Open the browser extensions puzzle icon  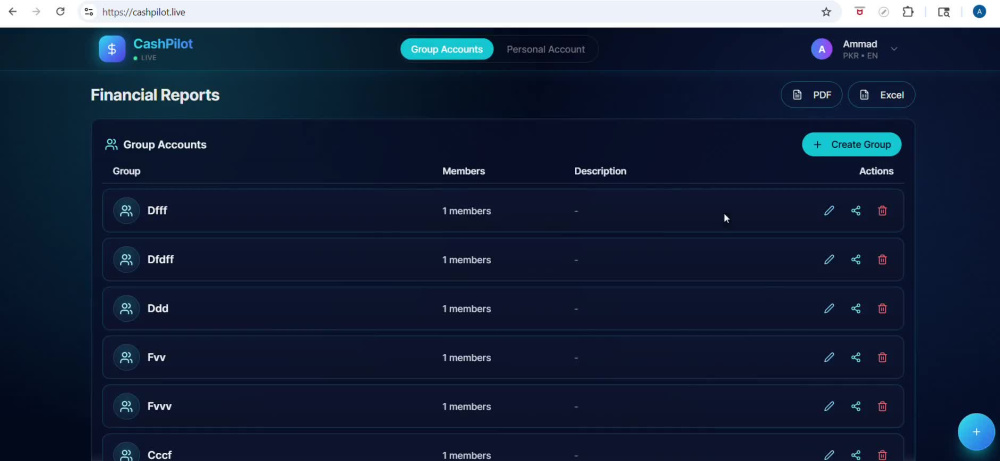point(908,12)
